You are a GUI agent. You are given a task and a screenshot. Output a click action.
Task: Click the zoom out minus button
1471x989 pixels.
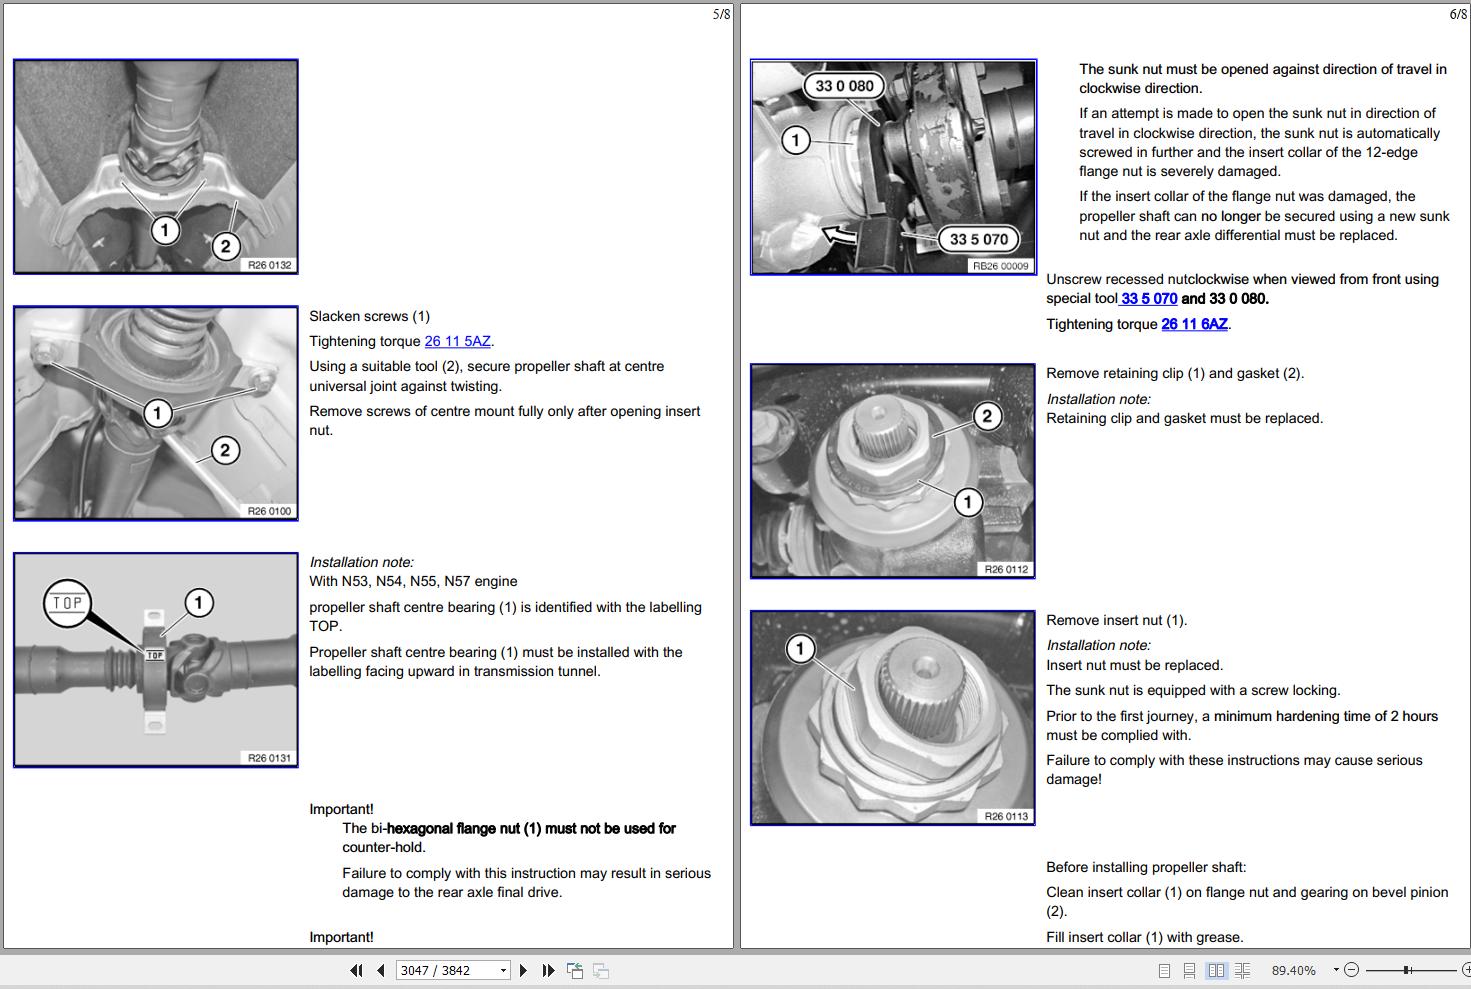[1351, 969]
